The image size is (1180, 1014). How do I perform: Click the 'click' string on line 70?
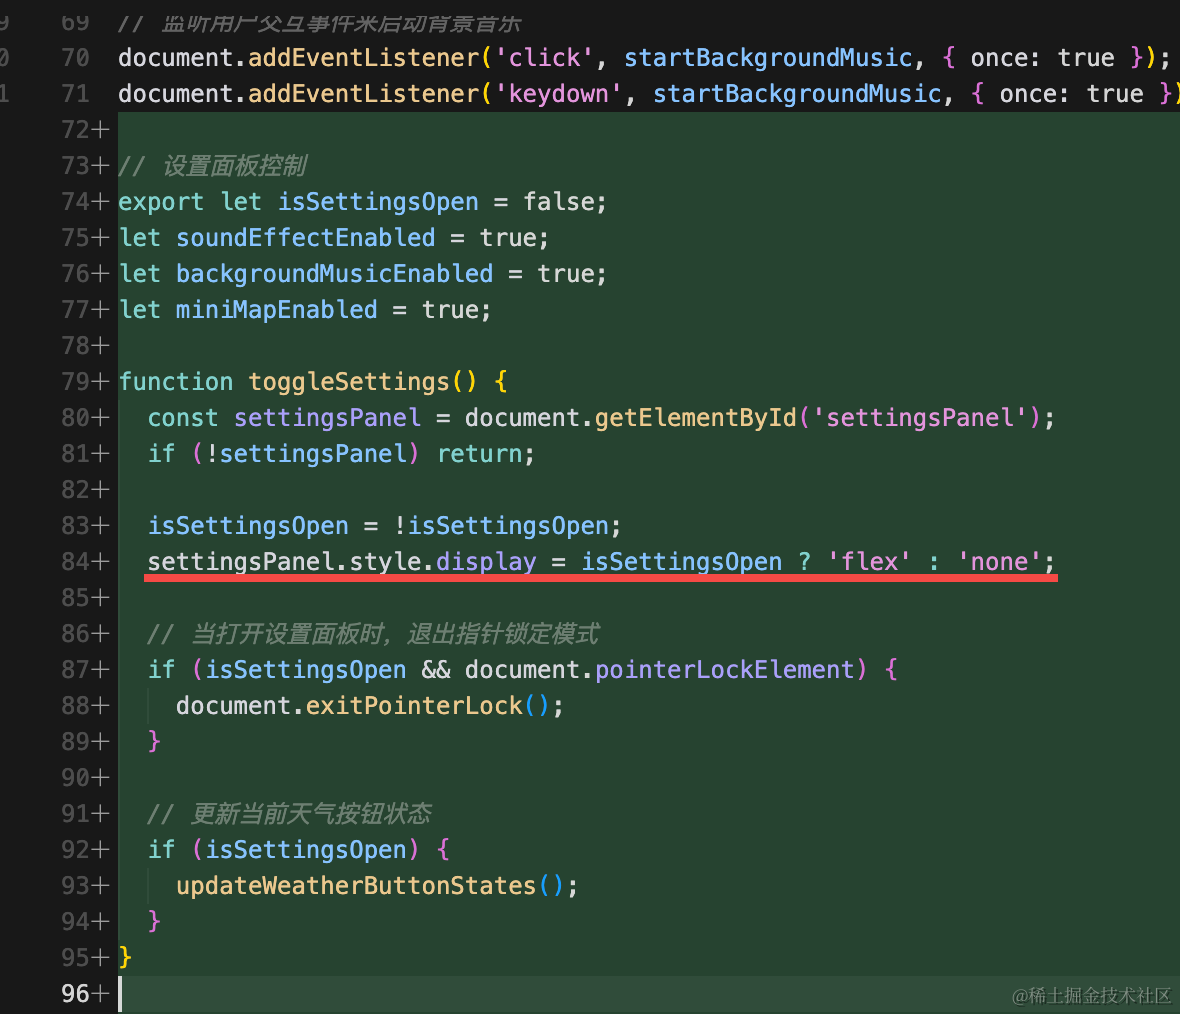click(545, 58)
